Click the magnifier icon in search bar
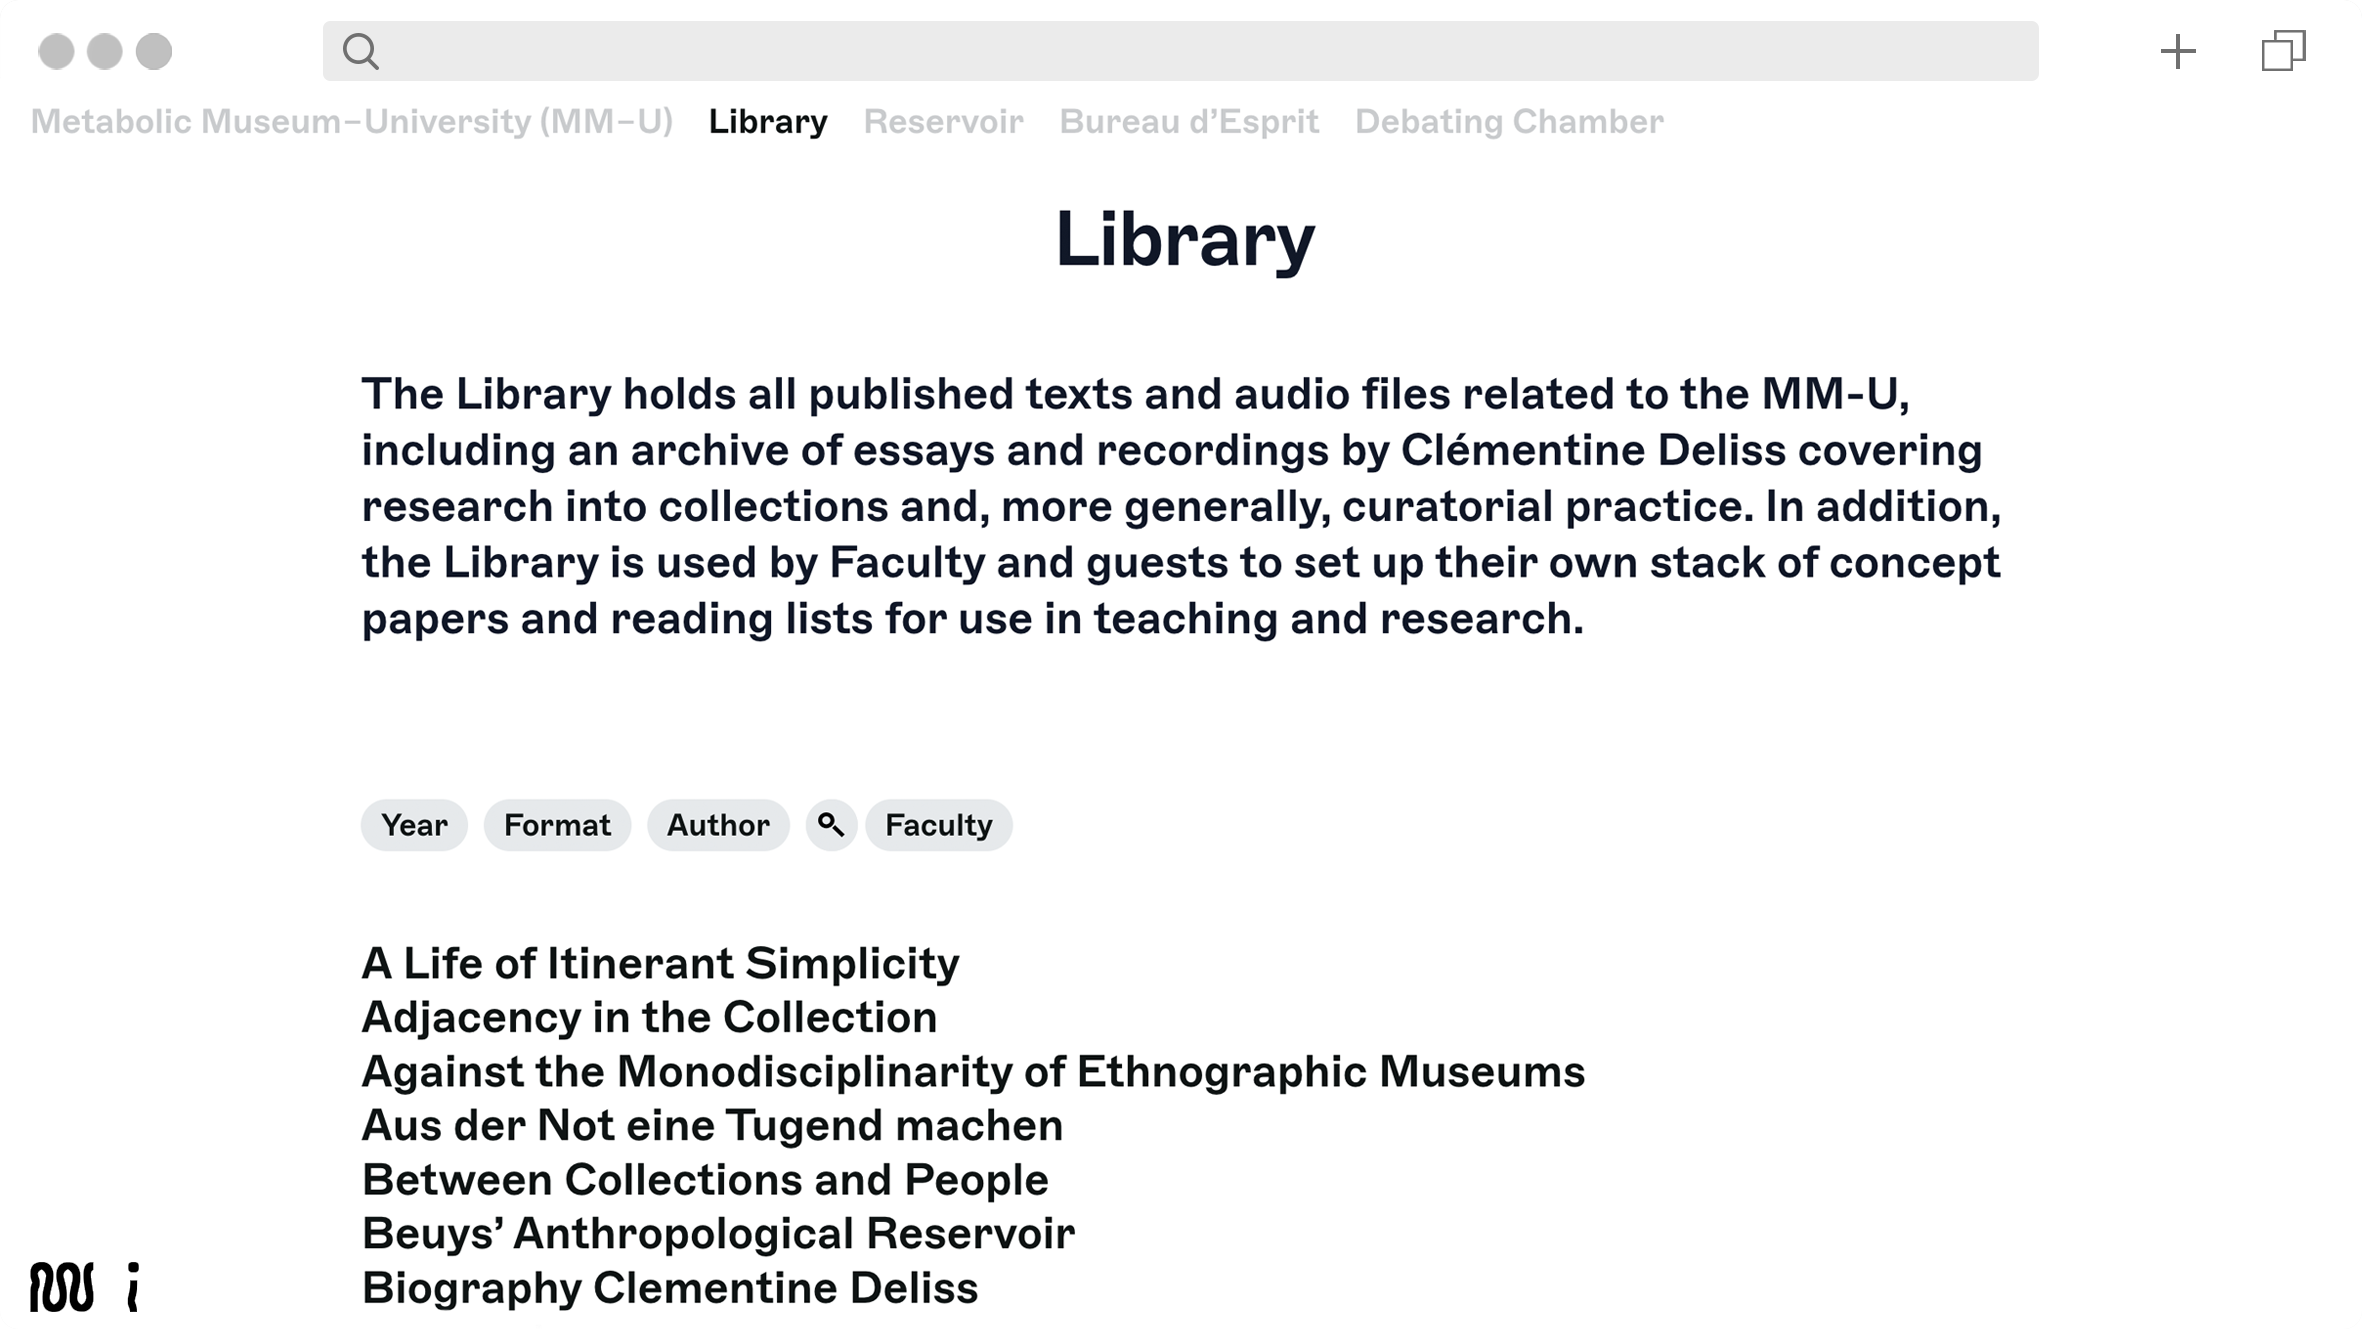 tap(360, 51)
